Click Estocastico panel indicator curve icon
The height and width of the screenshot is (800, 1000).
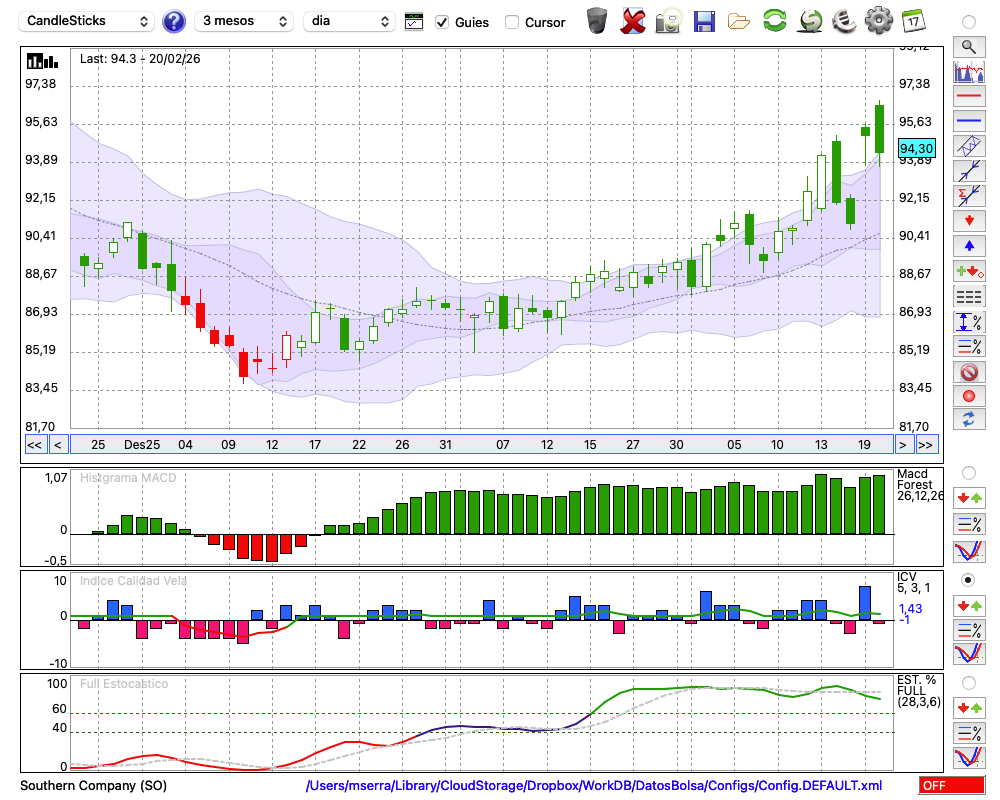969,757
